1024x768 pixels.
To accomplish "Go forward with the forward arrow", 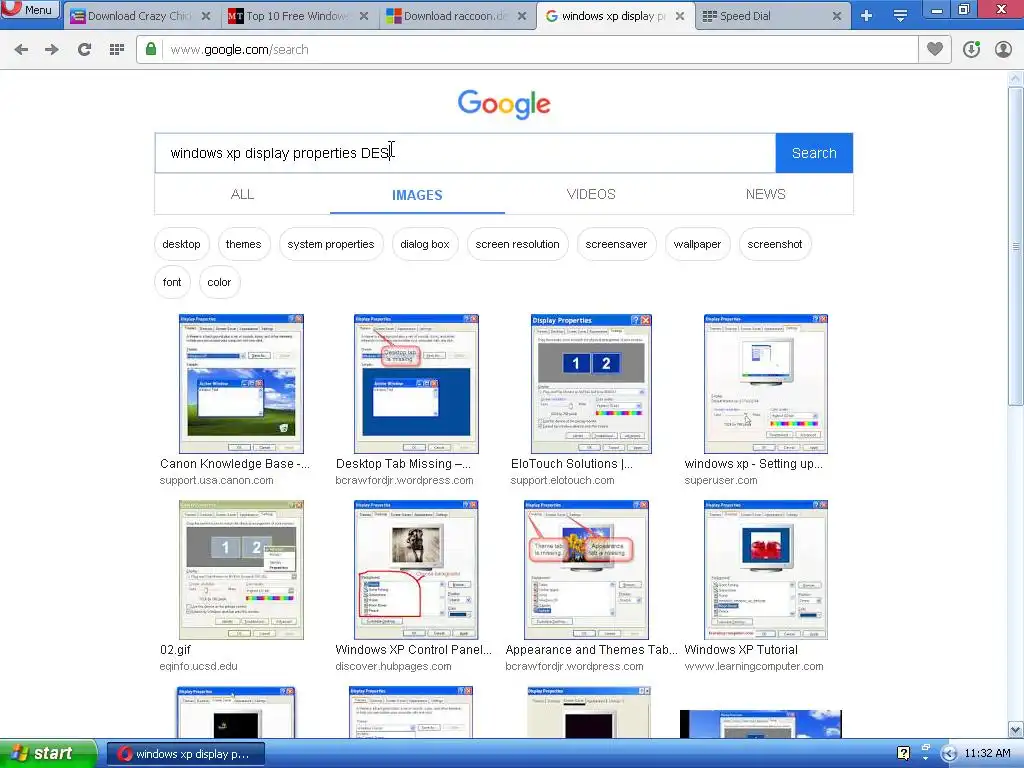I will (52, 50).
